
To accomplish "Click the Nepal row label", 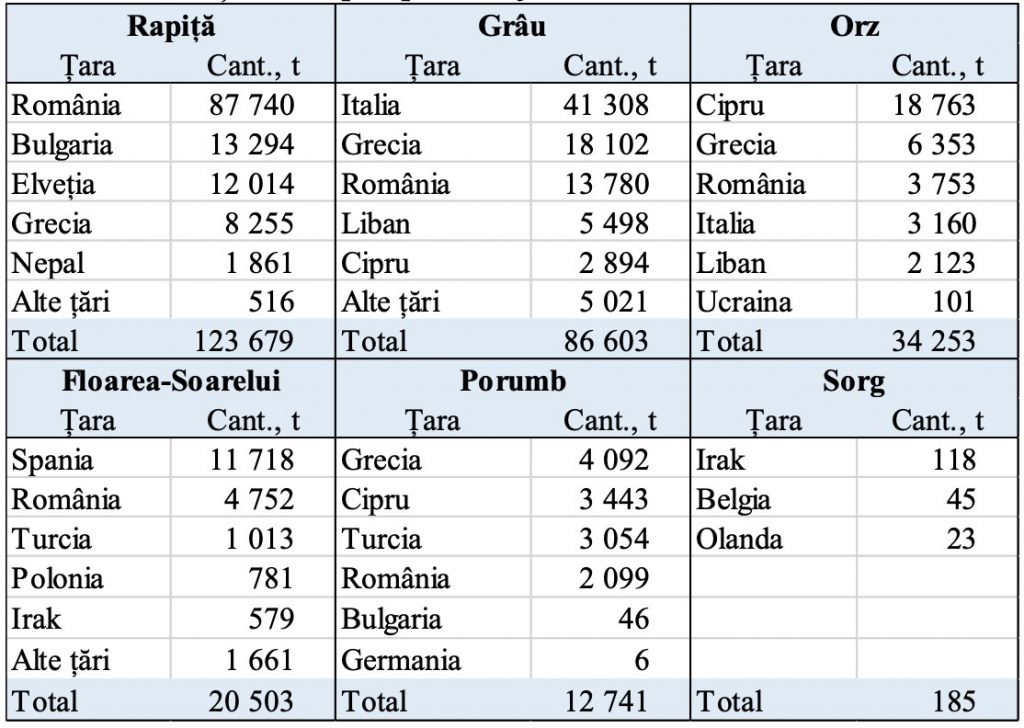I will 48,263.
